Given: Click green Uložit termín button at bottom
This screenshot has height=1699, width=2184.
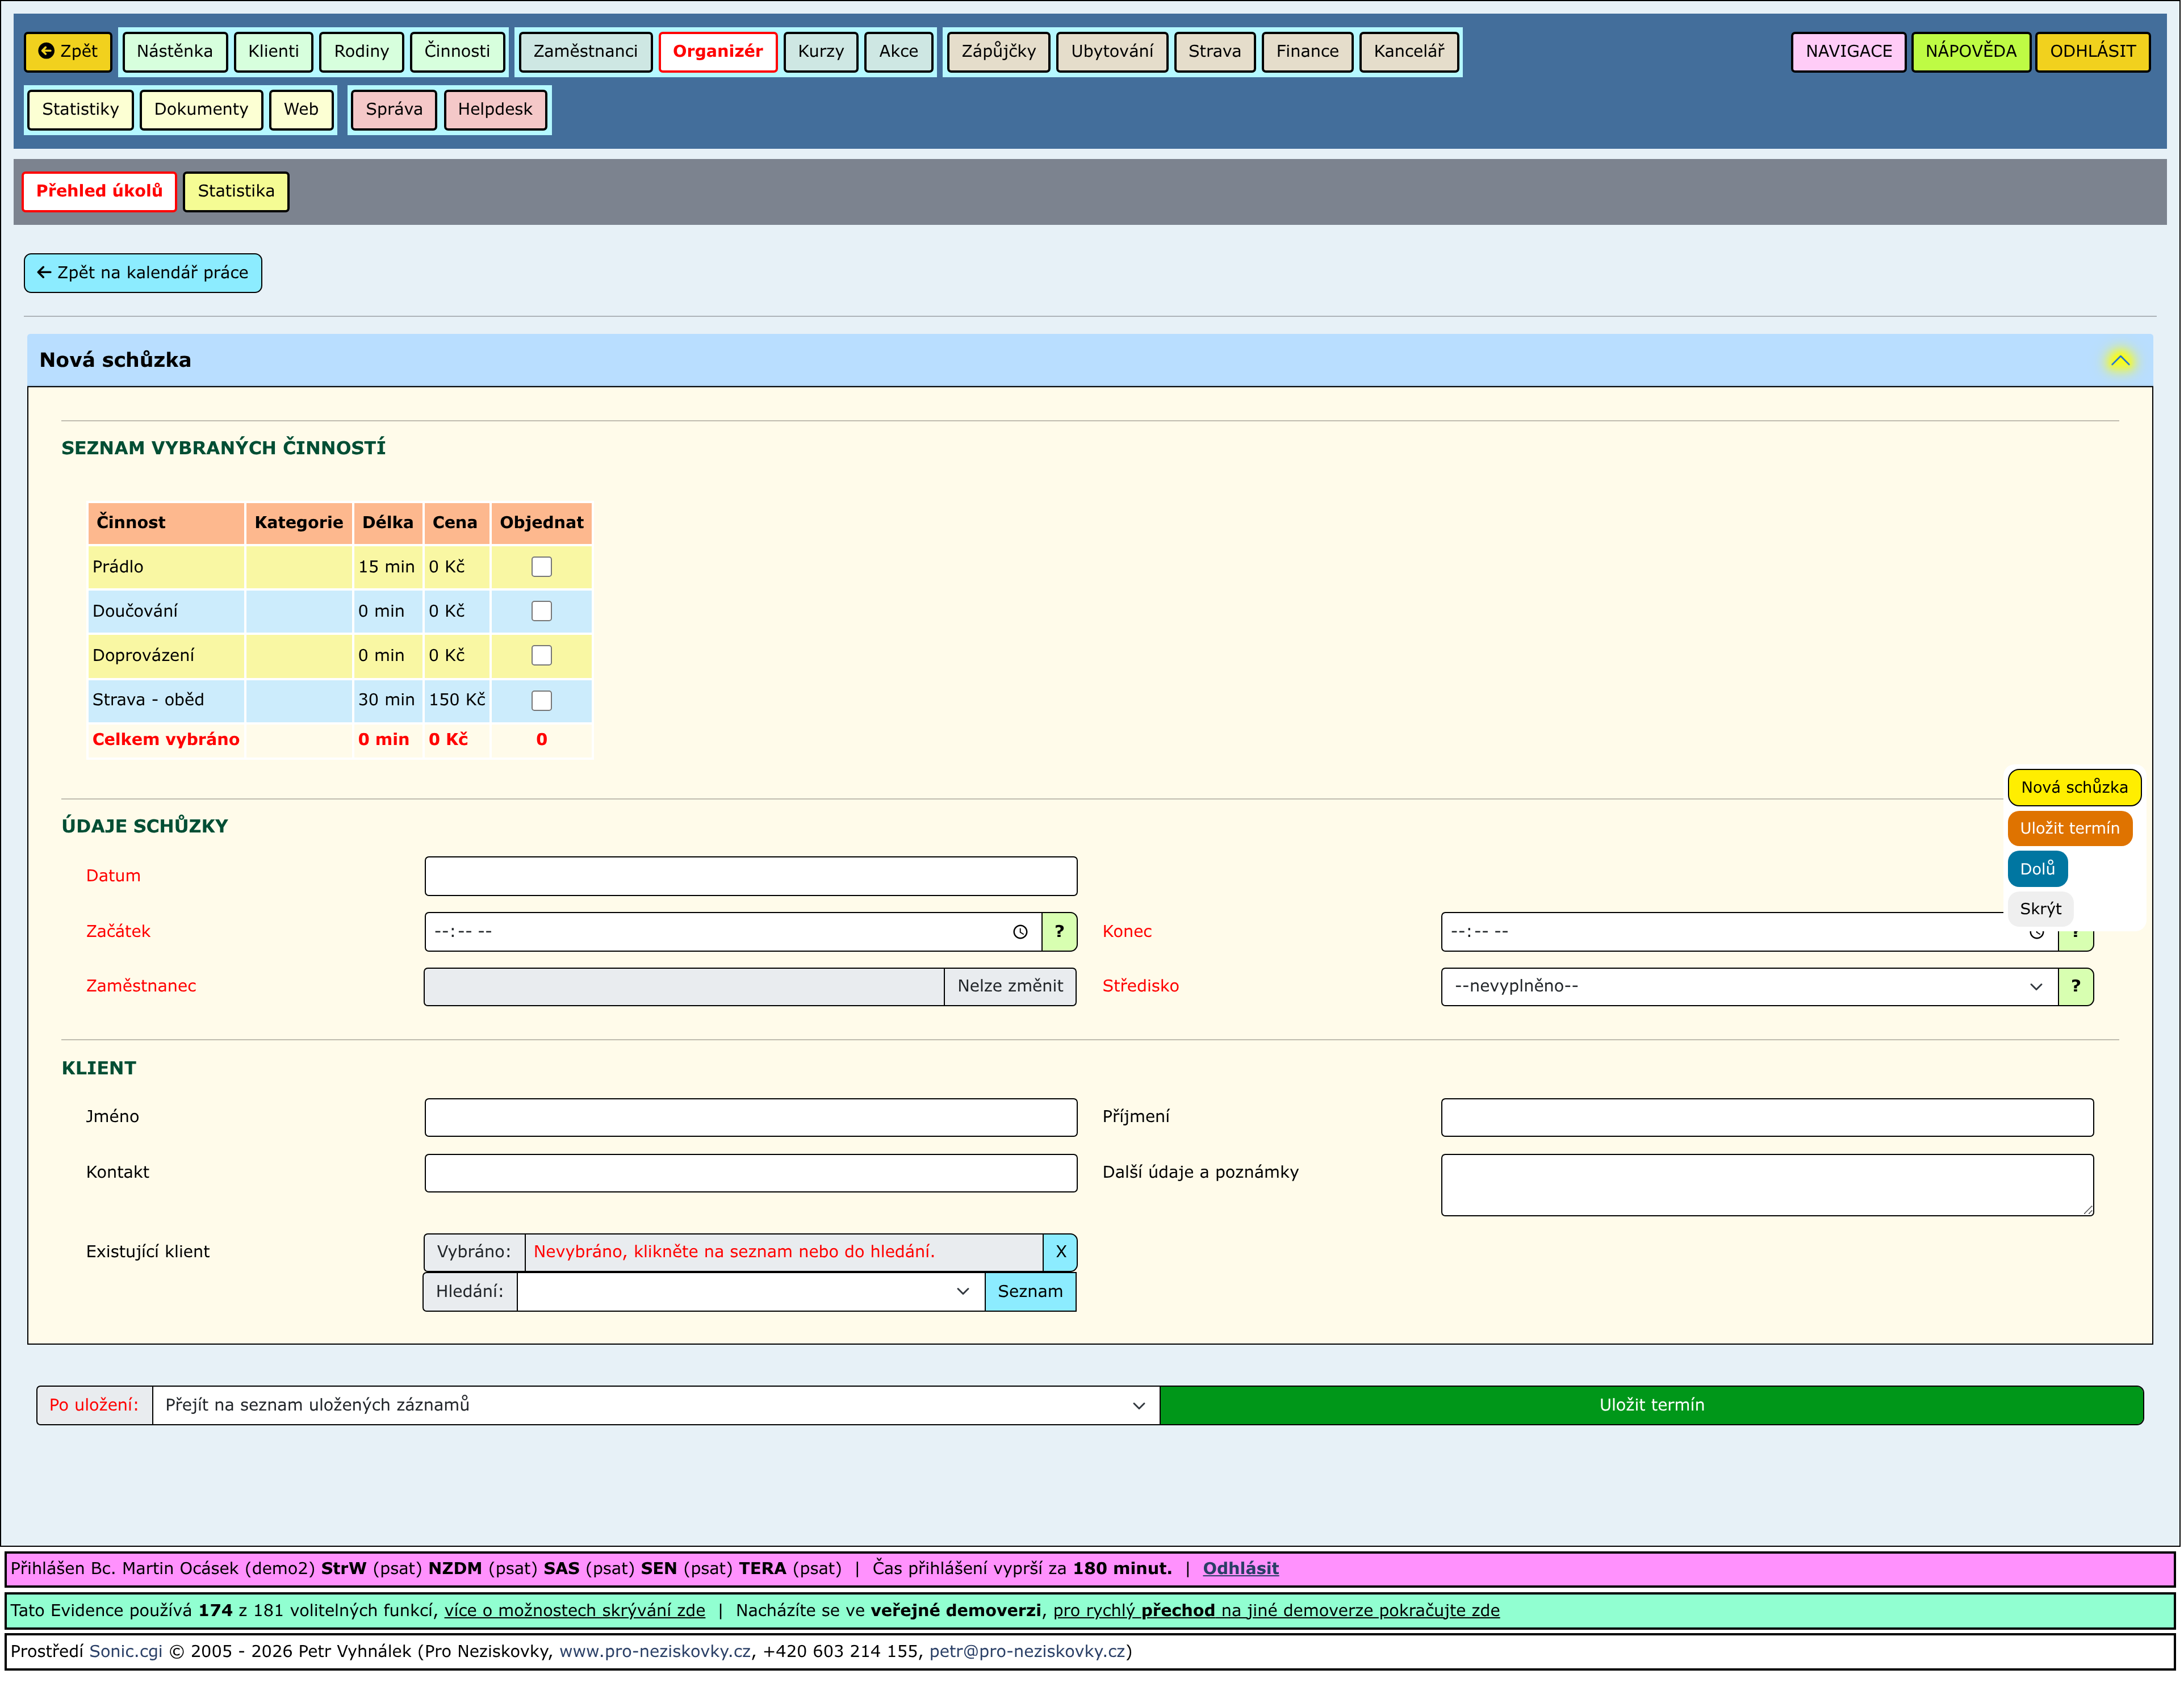Looking at the screenshot, I should pos(1652,1406).
